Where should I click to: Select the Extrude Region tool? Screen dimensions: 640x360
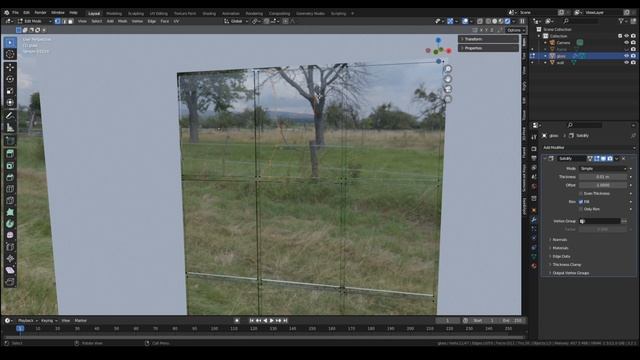10,154
